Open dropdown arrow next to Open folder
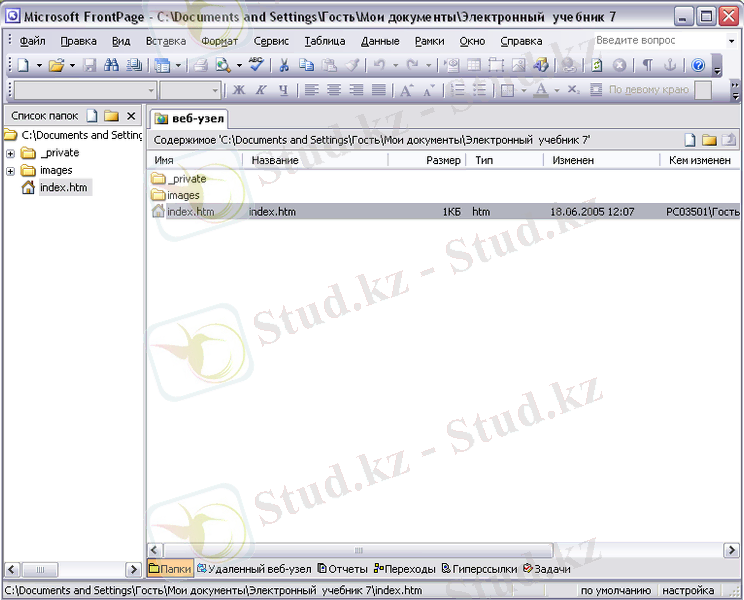The width and height of the screenshot is (744, 600). (x=72, y=65)
